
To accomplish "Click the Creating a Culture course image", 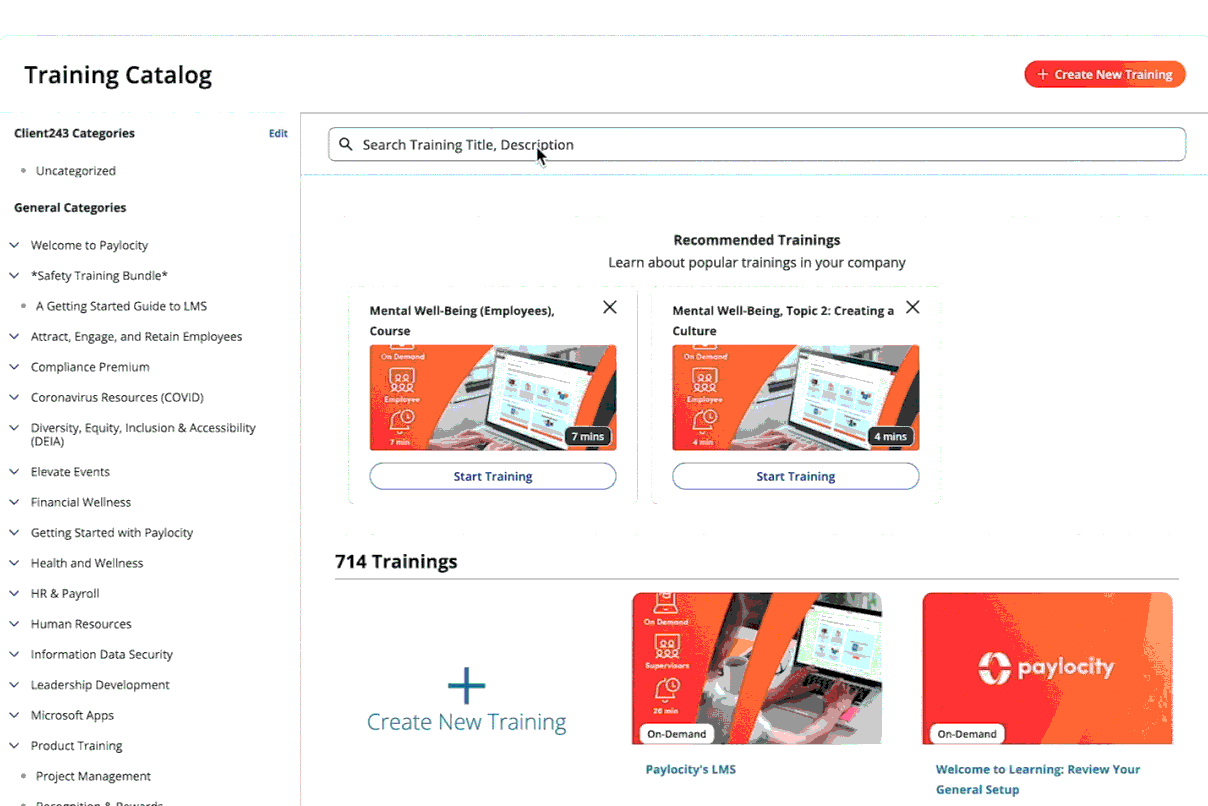I will [796, 398].
